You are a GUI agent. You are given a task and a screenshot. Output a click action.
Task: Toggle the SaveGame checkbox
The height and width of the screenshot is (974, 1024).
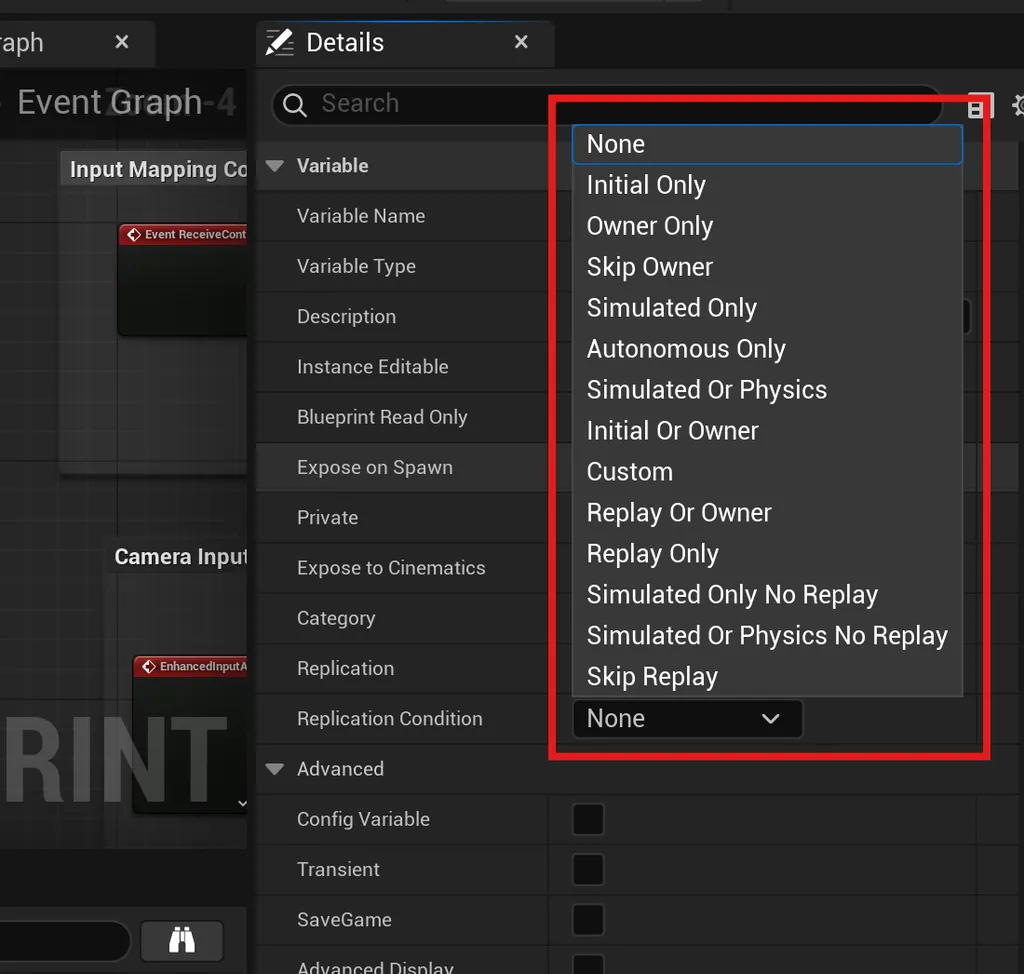(588, 920)
